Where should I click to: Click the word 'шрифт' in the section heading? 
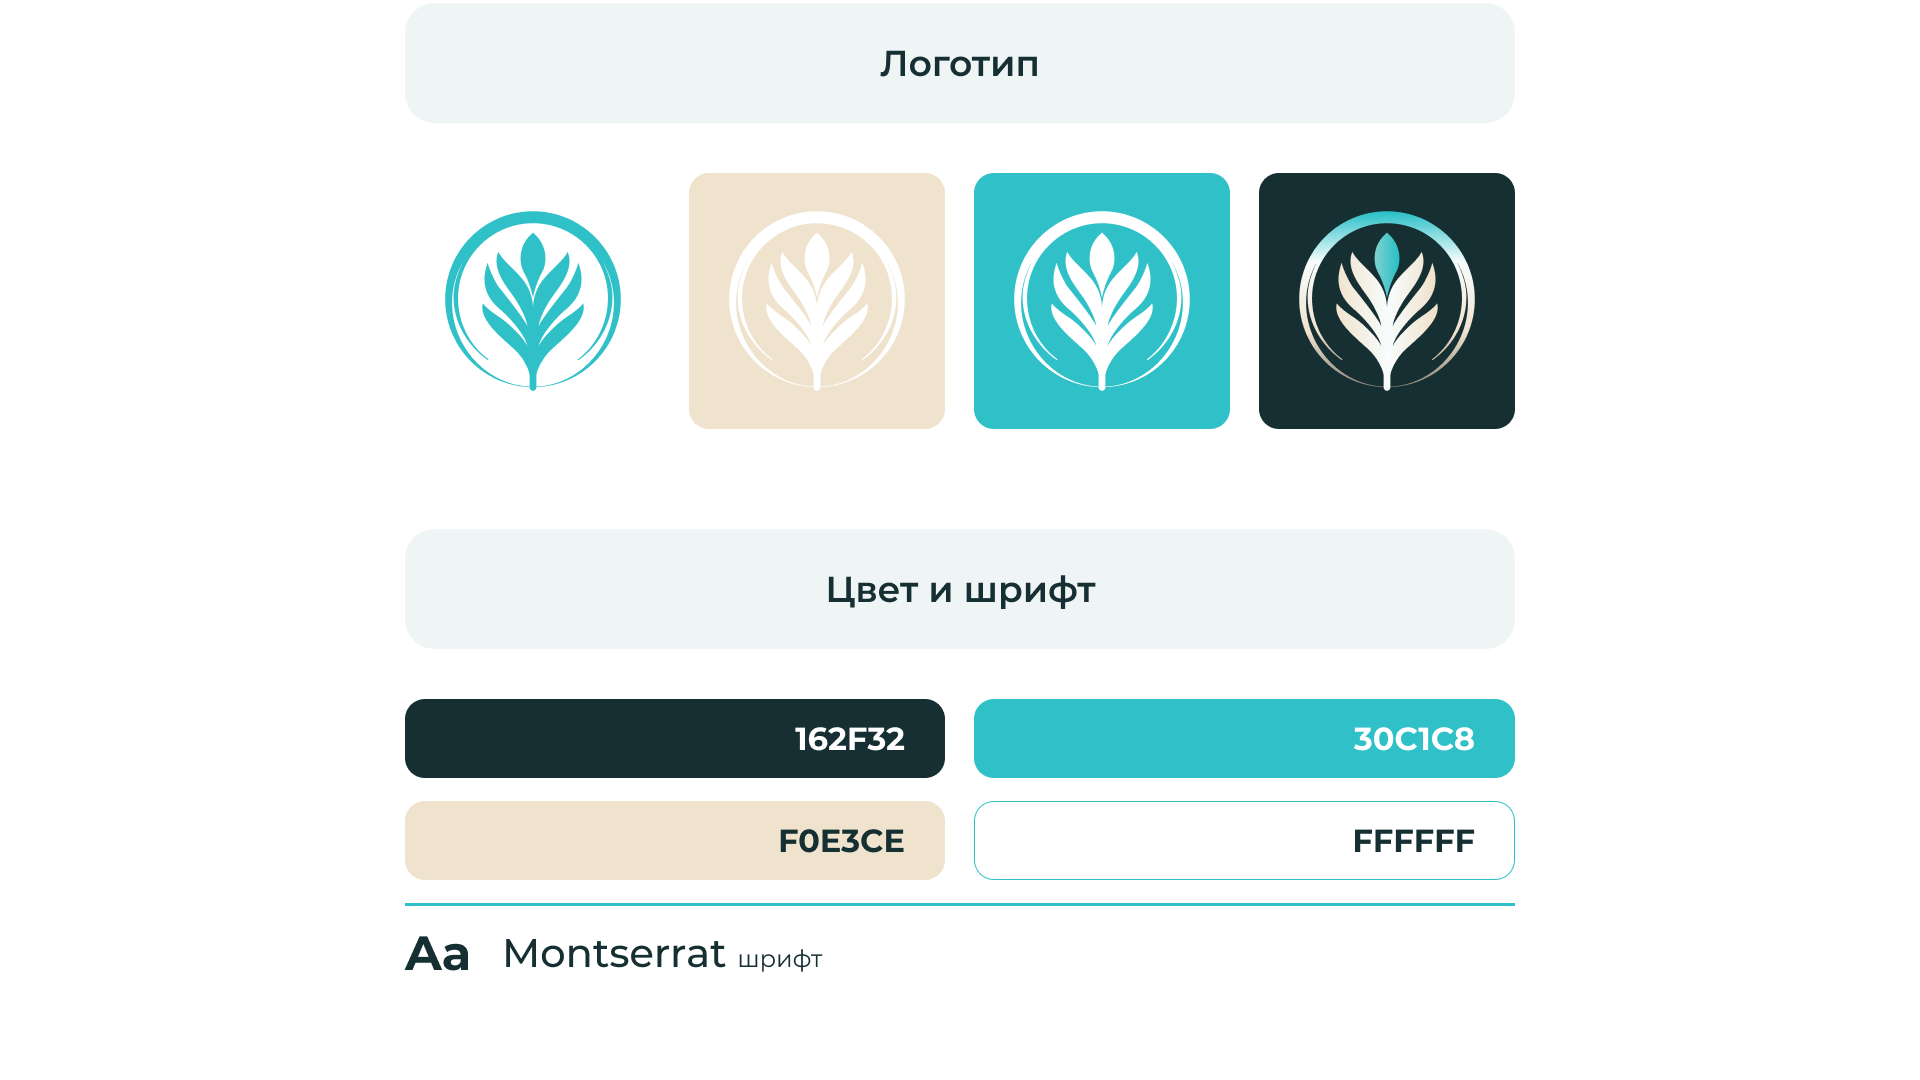(1029, 591)
